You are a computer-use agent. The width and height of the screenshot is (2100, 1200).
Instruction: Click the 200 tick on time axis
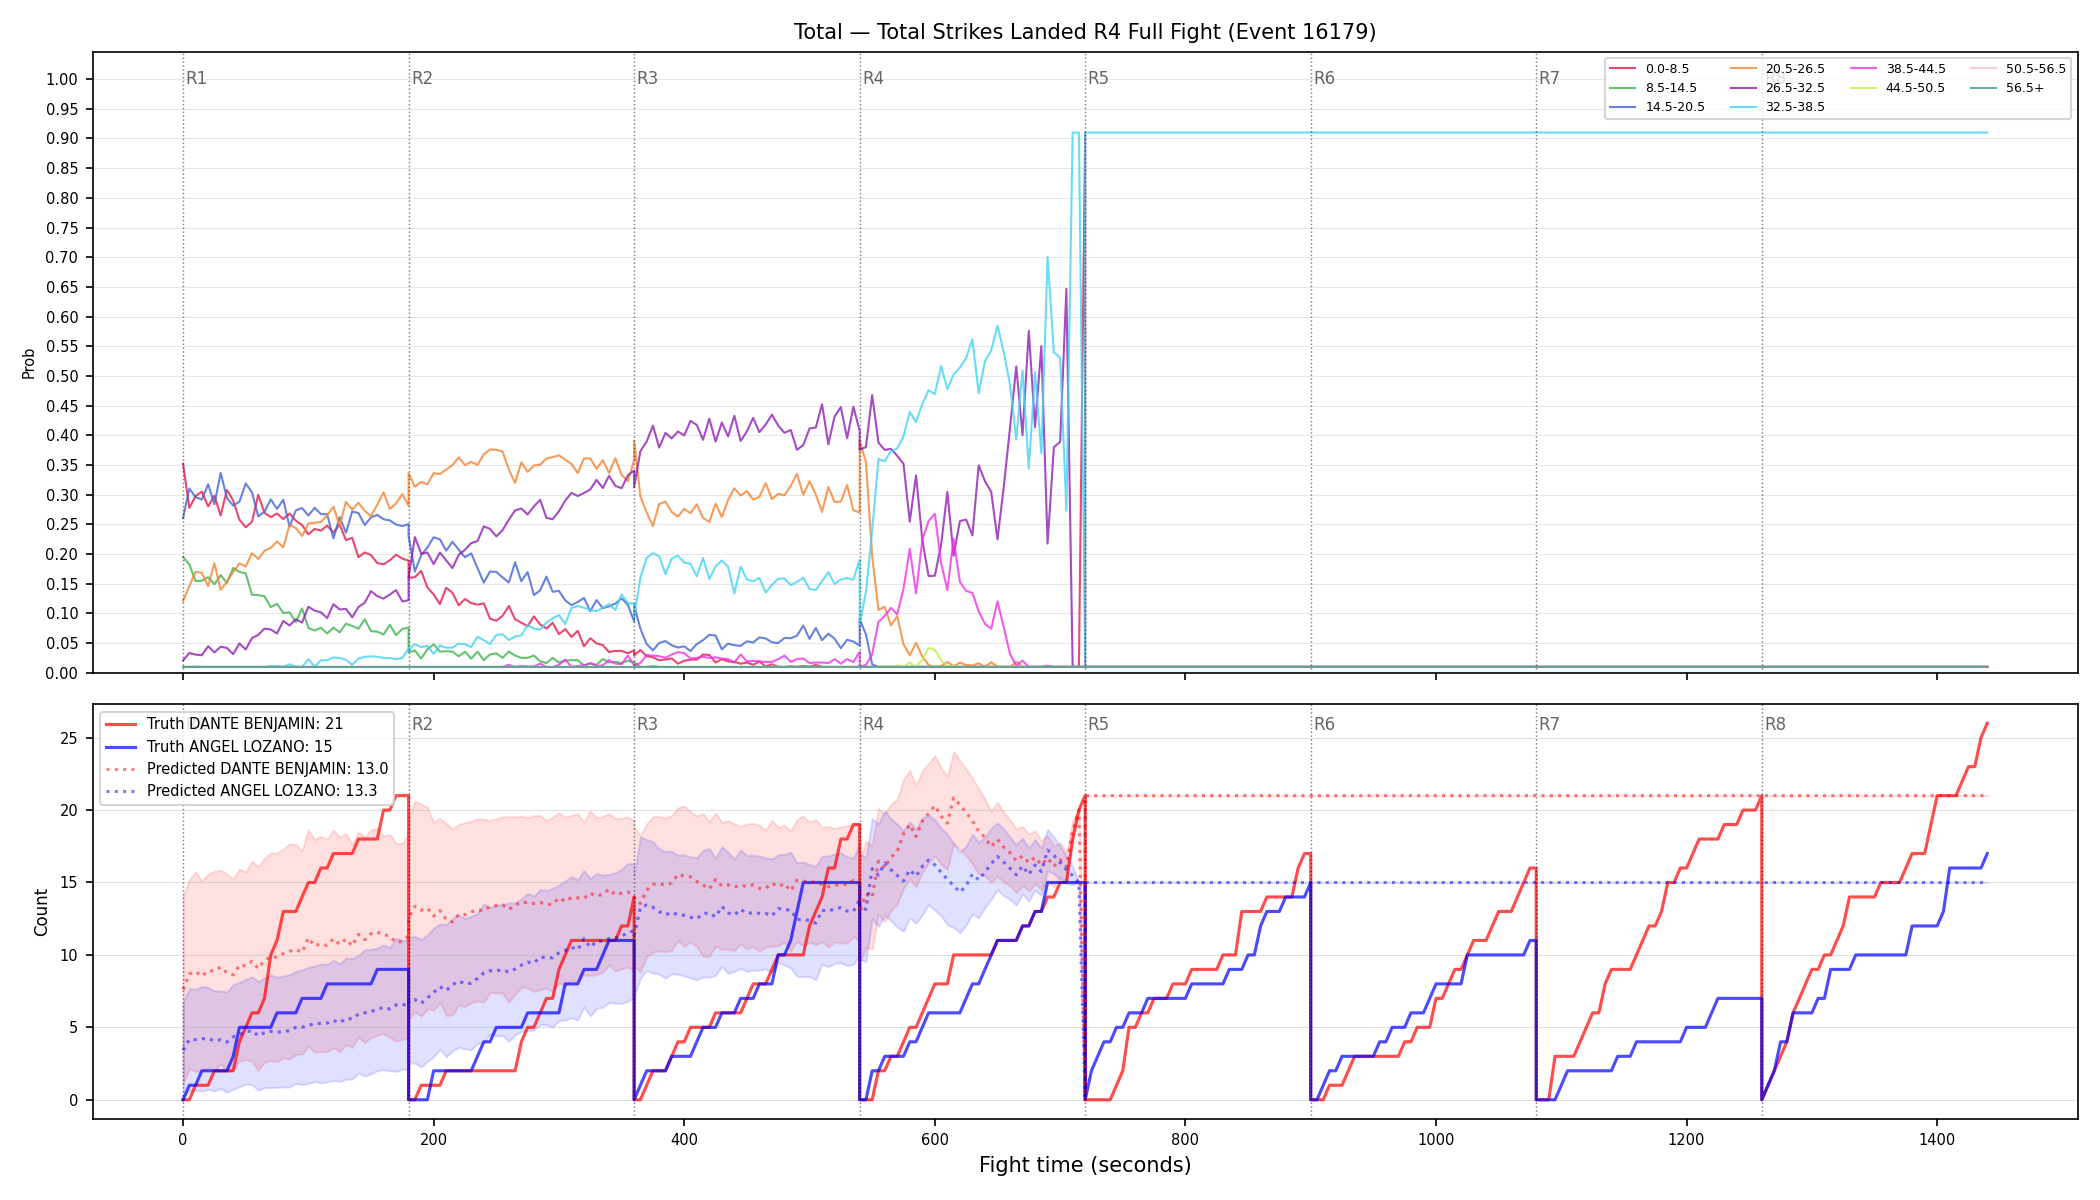(x=433, y=1139)
